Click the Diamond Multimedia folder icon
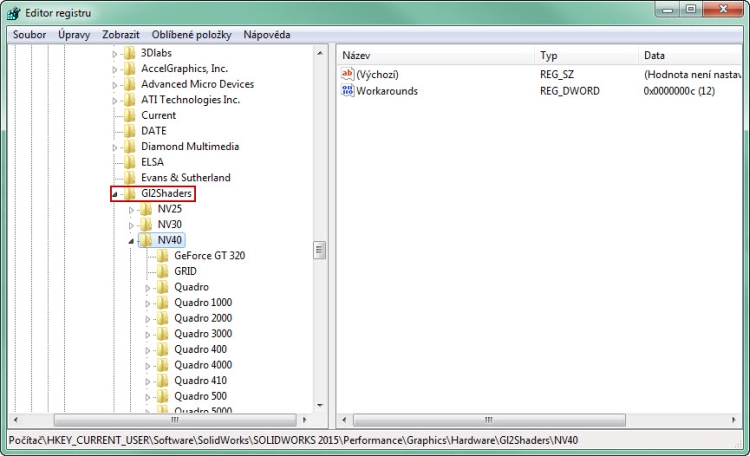This screenshot has width=750, height=456. tap(130, 146)
